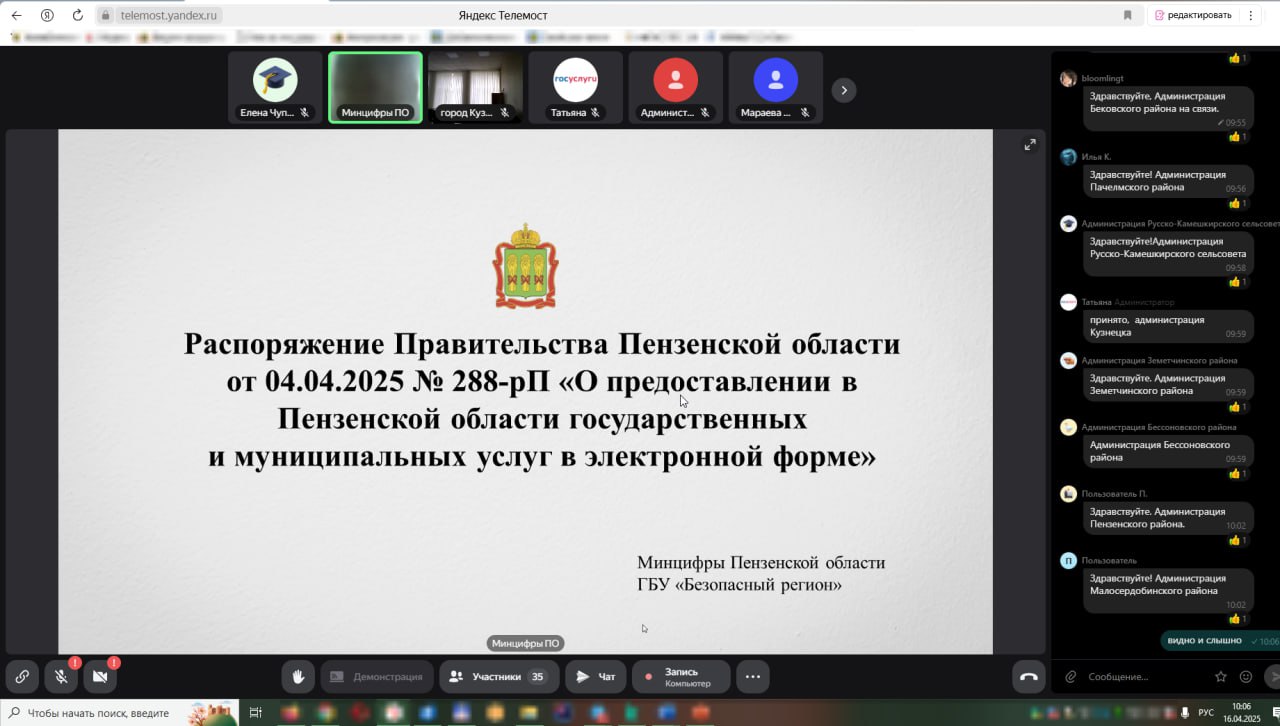Click the thumbs-up under Земетчинского района message
This screenshot has width=1280, height=726.
(1239, 407)
